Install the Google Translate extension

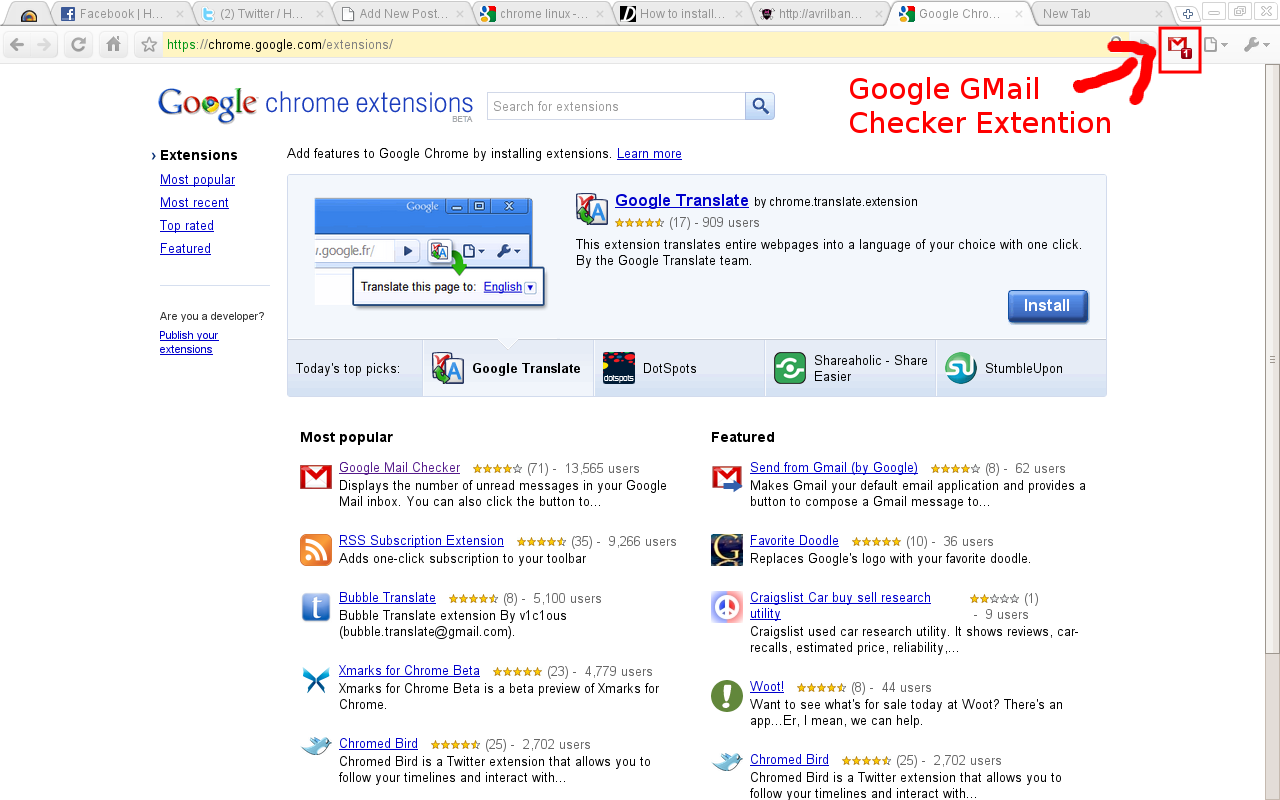pyautogui.click(x=1047, y=306)
